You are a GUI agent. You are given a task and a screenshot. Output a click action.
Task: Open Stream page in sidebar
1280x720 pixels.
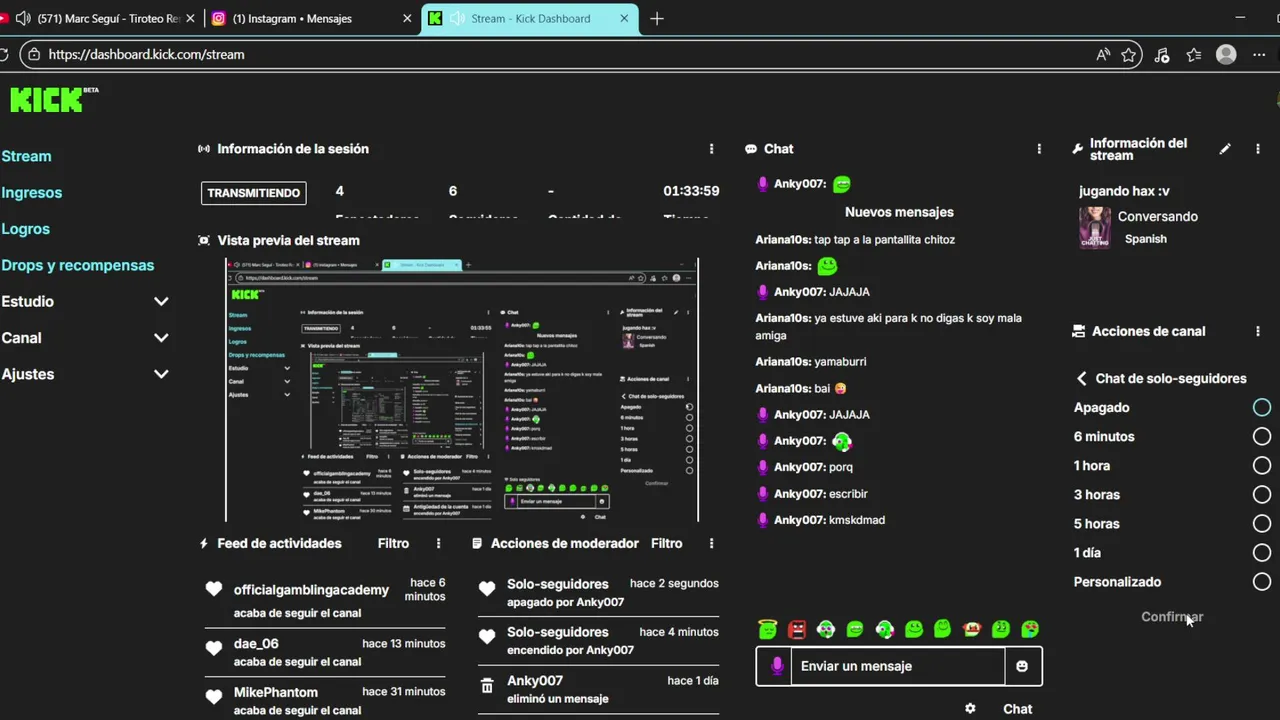click(26, 156)
